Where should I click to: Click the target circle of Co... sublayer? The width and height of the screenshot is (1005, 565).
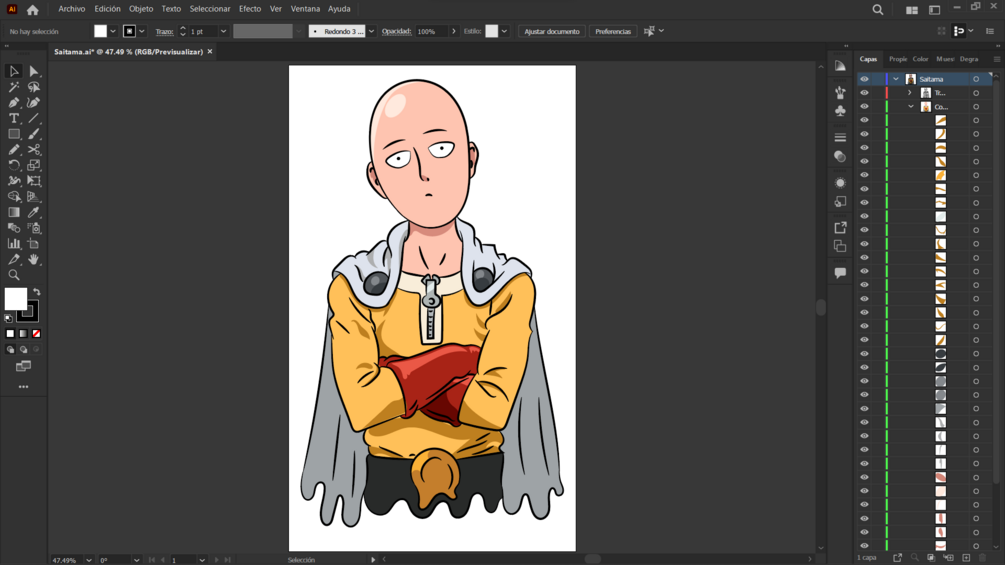coord(976,106)
